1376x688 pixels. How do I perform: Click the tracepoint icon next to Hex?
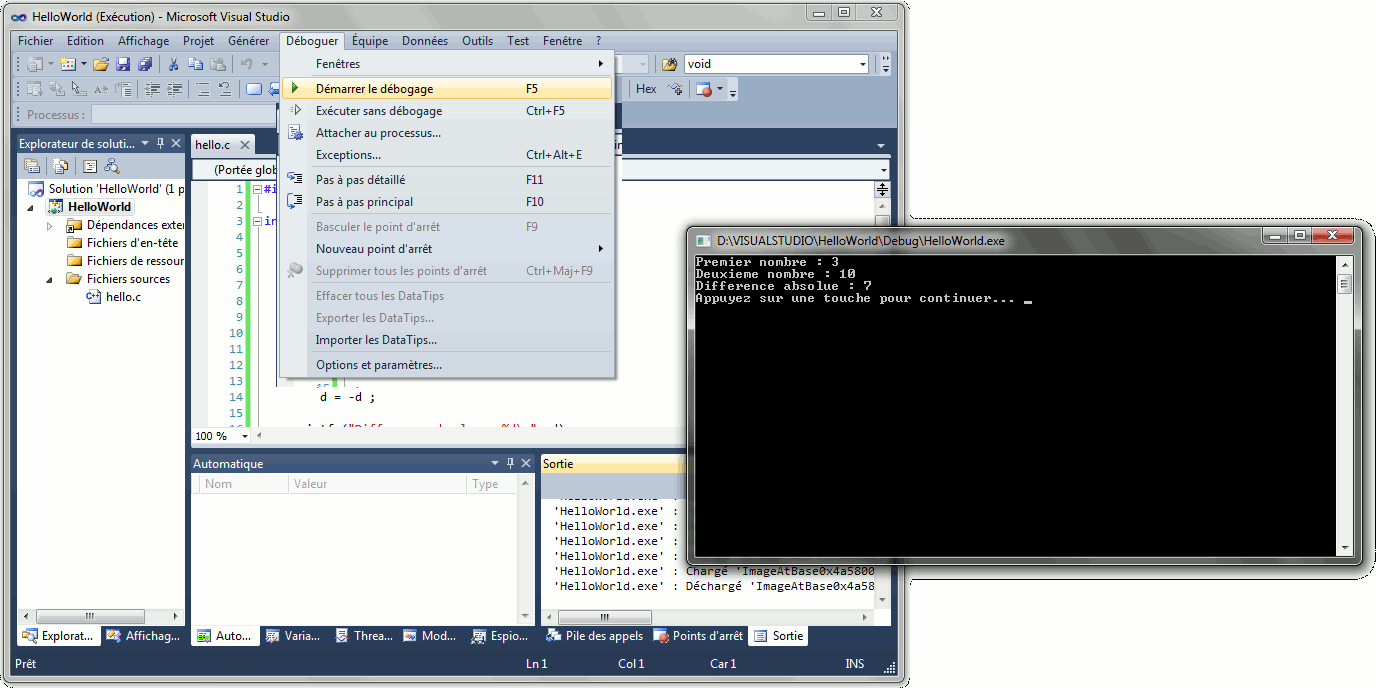coord(676,89)
